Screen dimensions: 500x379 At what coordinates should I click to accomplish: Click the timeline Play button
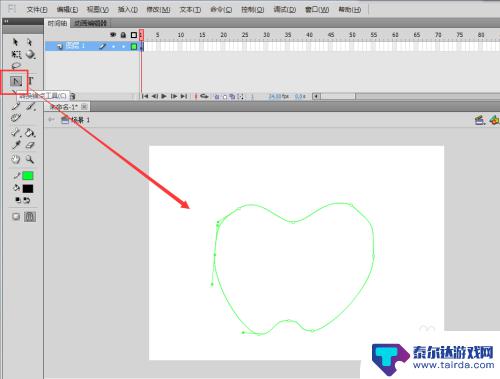click(164, 96)
